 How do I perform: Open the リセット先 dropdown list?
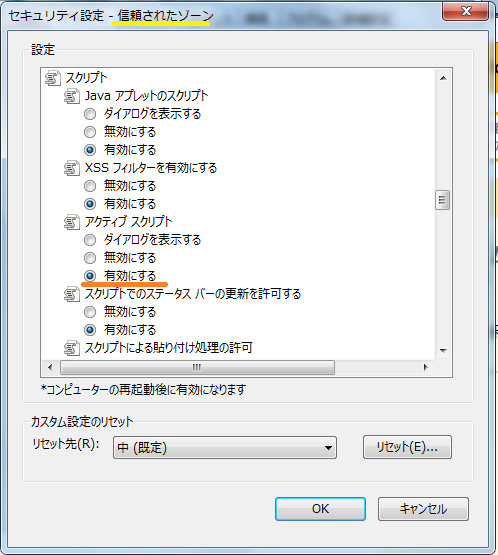coord(225,448)
